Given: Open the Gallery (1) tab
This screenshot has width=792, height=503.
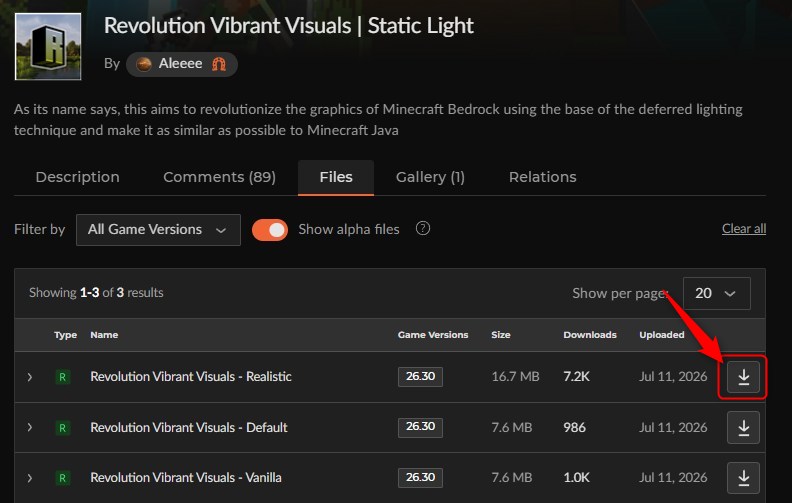Looking at the screenshot, I should point(430,177).
